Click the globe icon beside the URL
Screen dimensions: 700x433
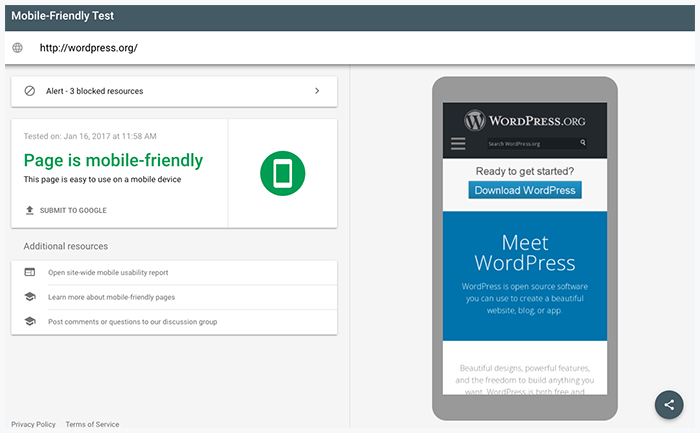[x=17, y=48]
